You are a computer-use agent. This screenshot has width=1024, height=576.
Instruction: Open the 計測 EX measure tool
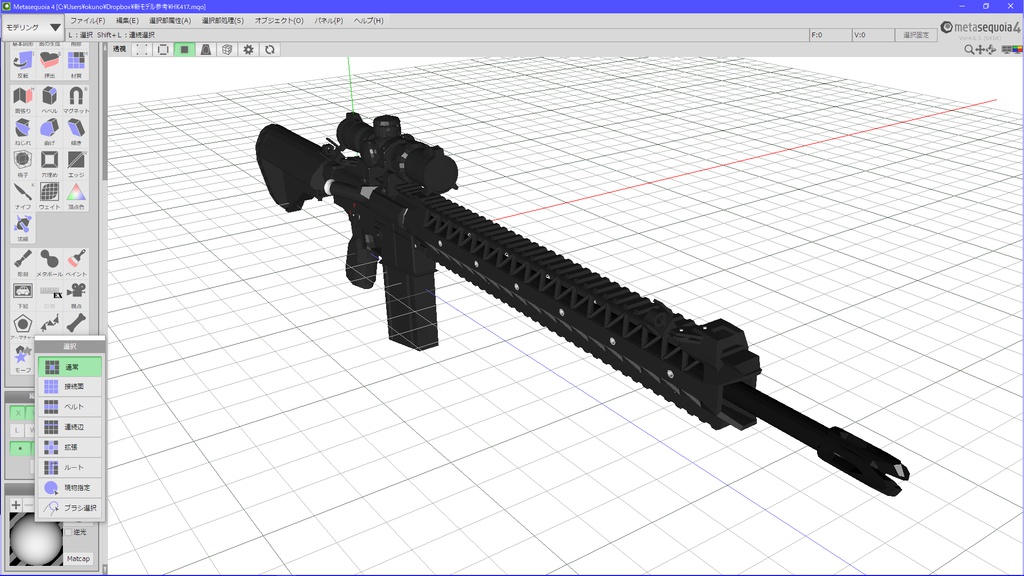click(x=50, y=295)
